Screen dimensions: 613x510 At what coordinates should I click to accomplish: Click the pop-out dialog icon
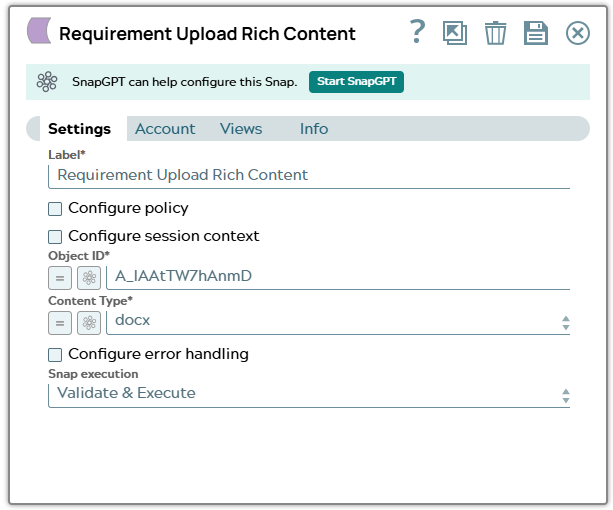coord(455,33)
